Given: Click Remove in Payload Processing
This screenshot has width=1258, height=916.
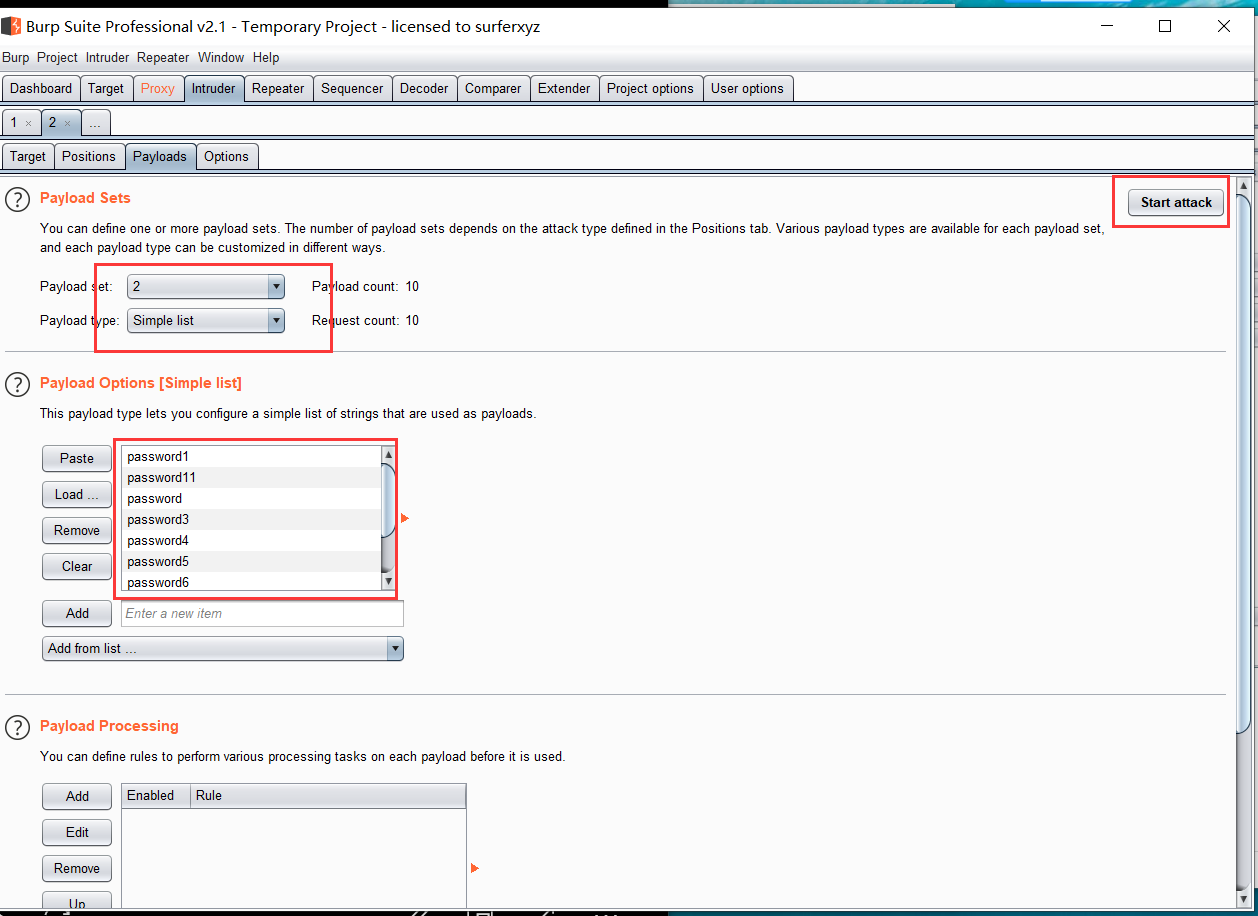Looking at the screenshot, I should point(77,869).
